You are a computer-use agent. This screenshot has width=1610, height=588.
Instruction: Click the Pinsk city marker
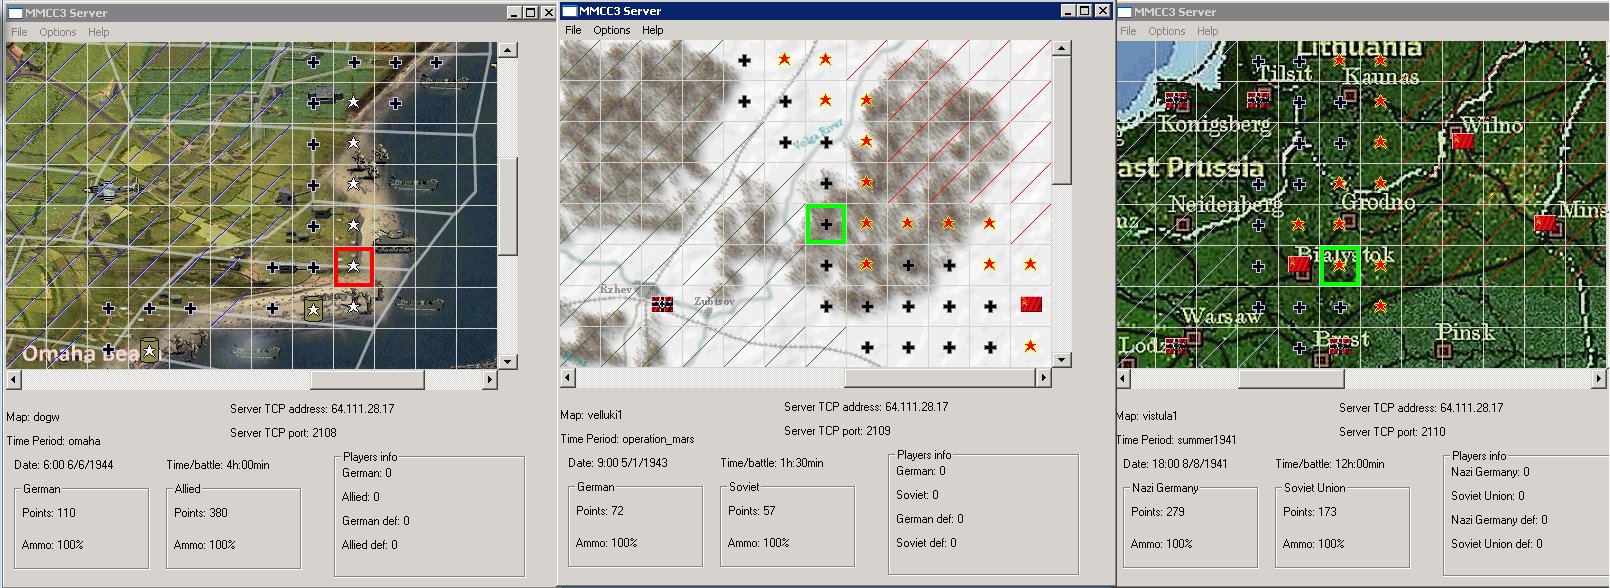point(1443,351)
